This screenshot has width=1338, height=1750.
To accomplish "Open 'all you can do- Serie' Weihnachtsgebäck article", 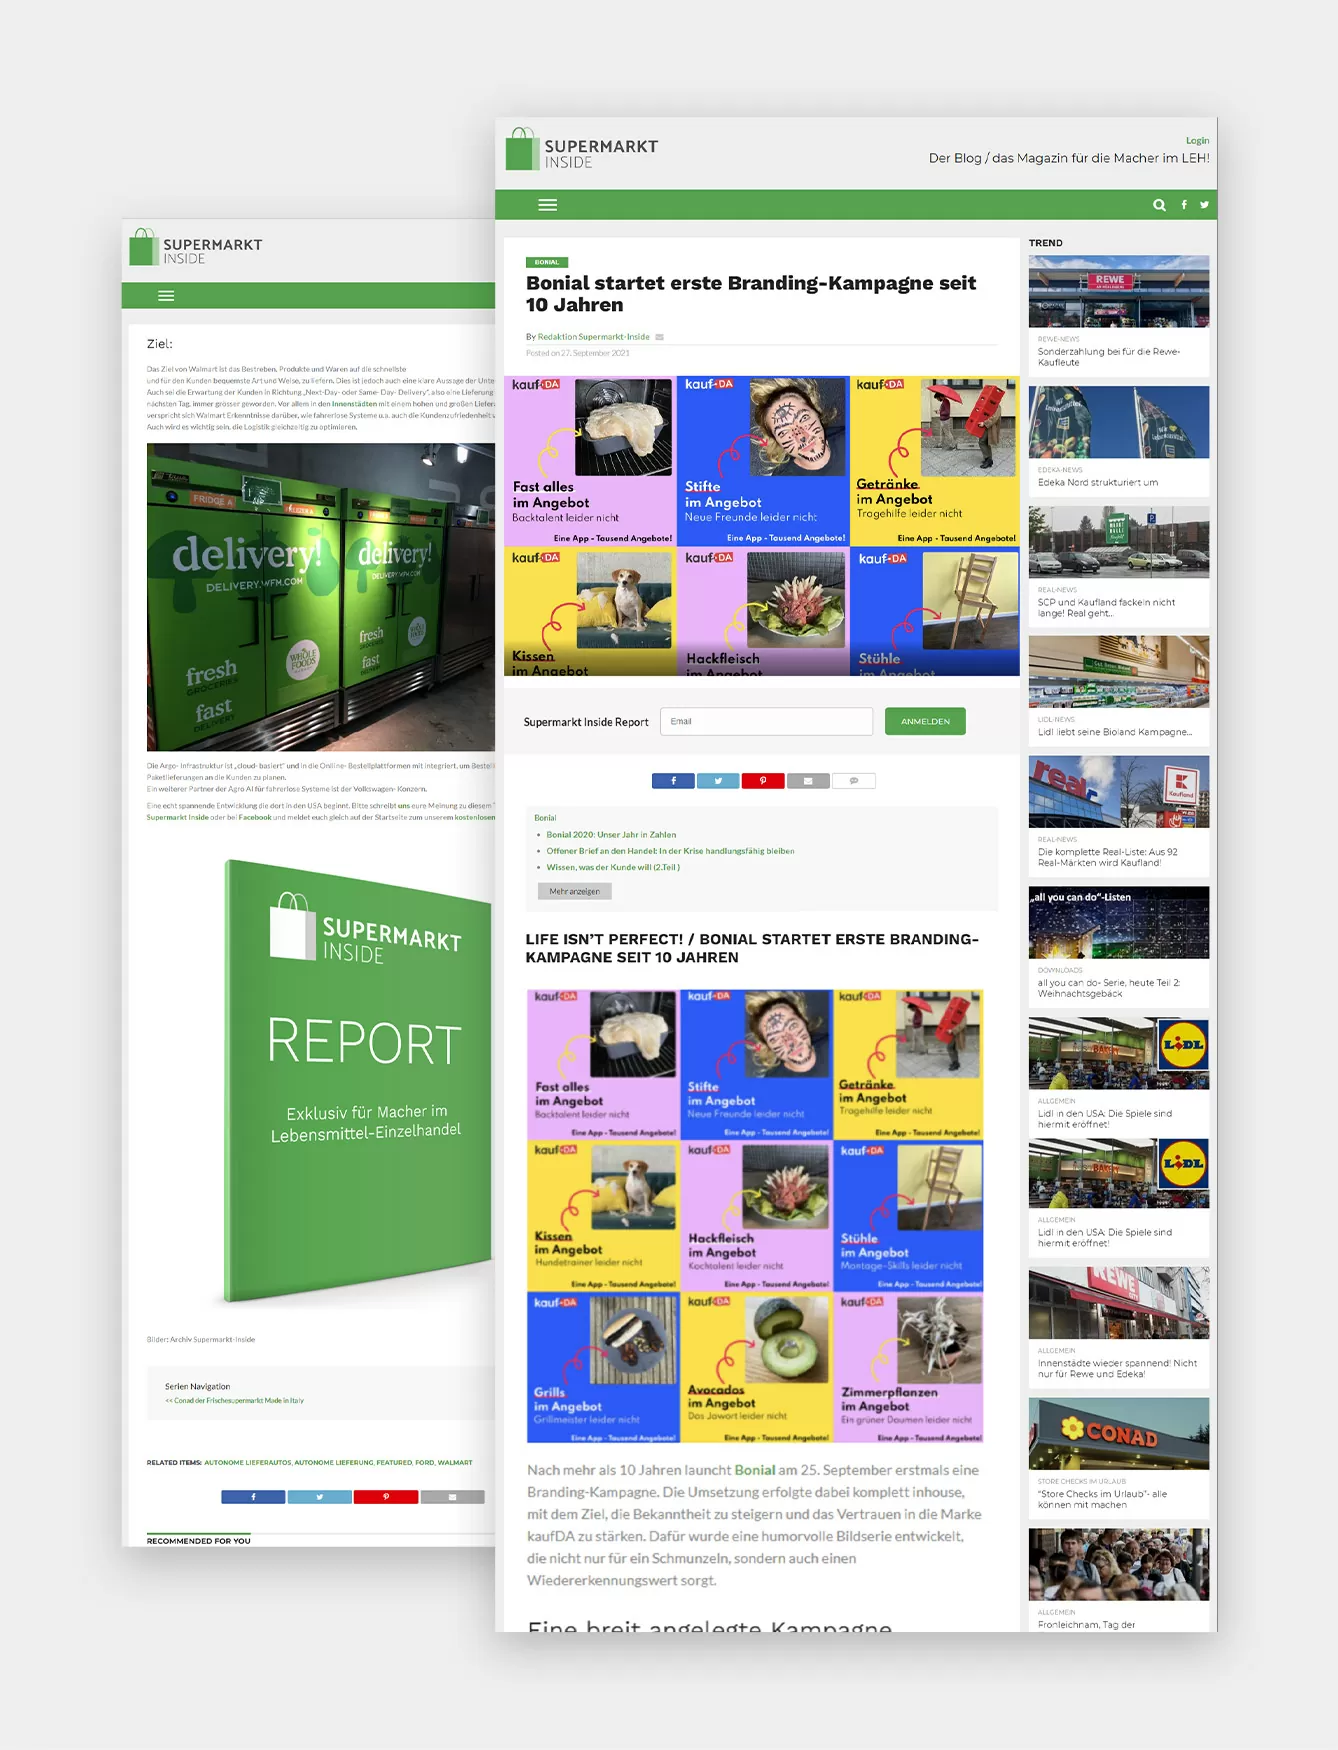I will (1109, 988).
